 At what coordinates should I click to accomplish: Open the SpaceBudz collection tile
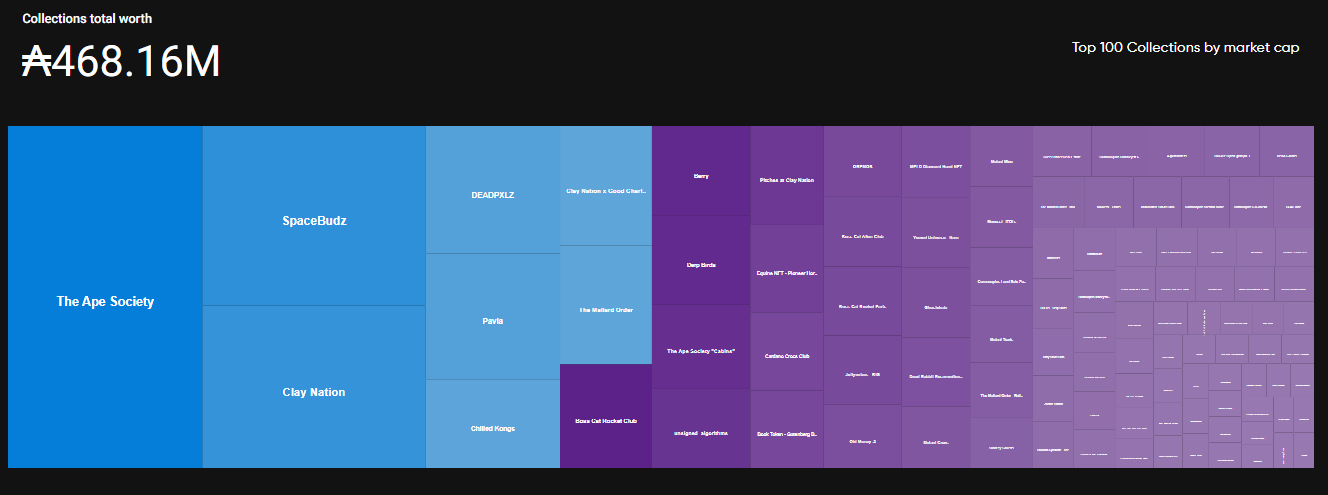(314, 215)
